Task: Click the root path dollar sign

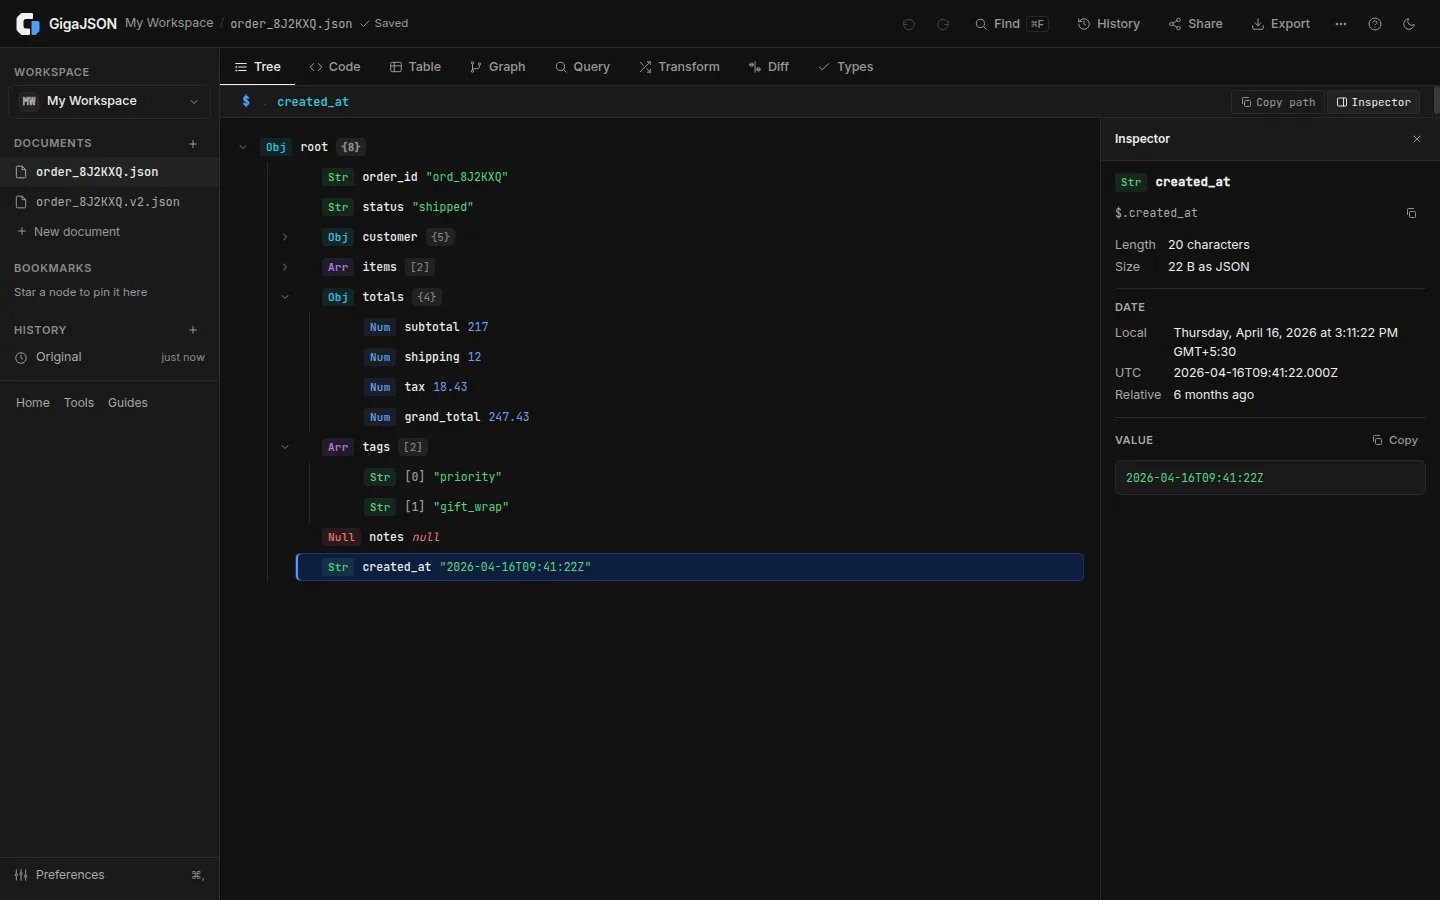Action: 246,102
